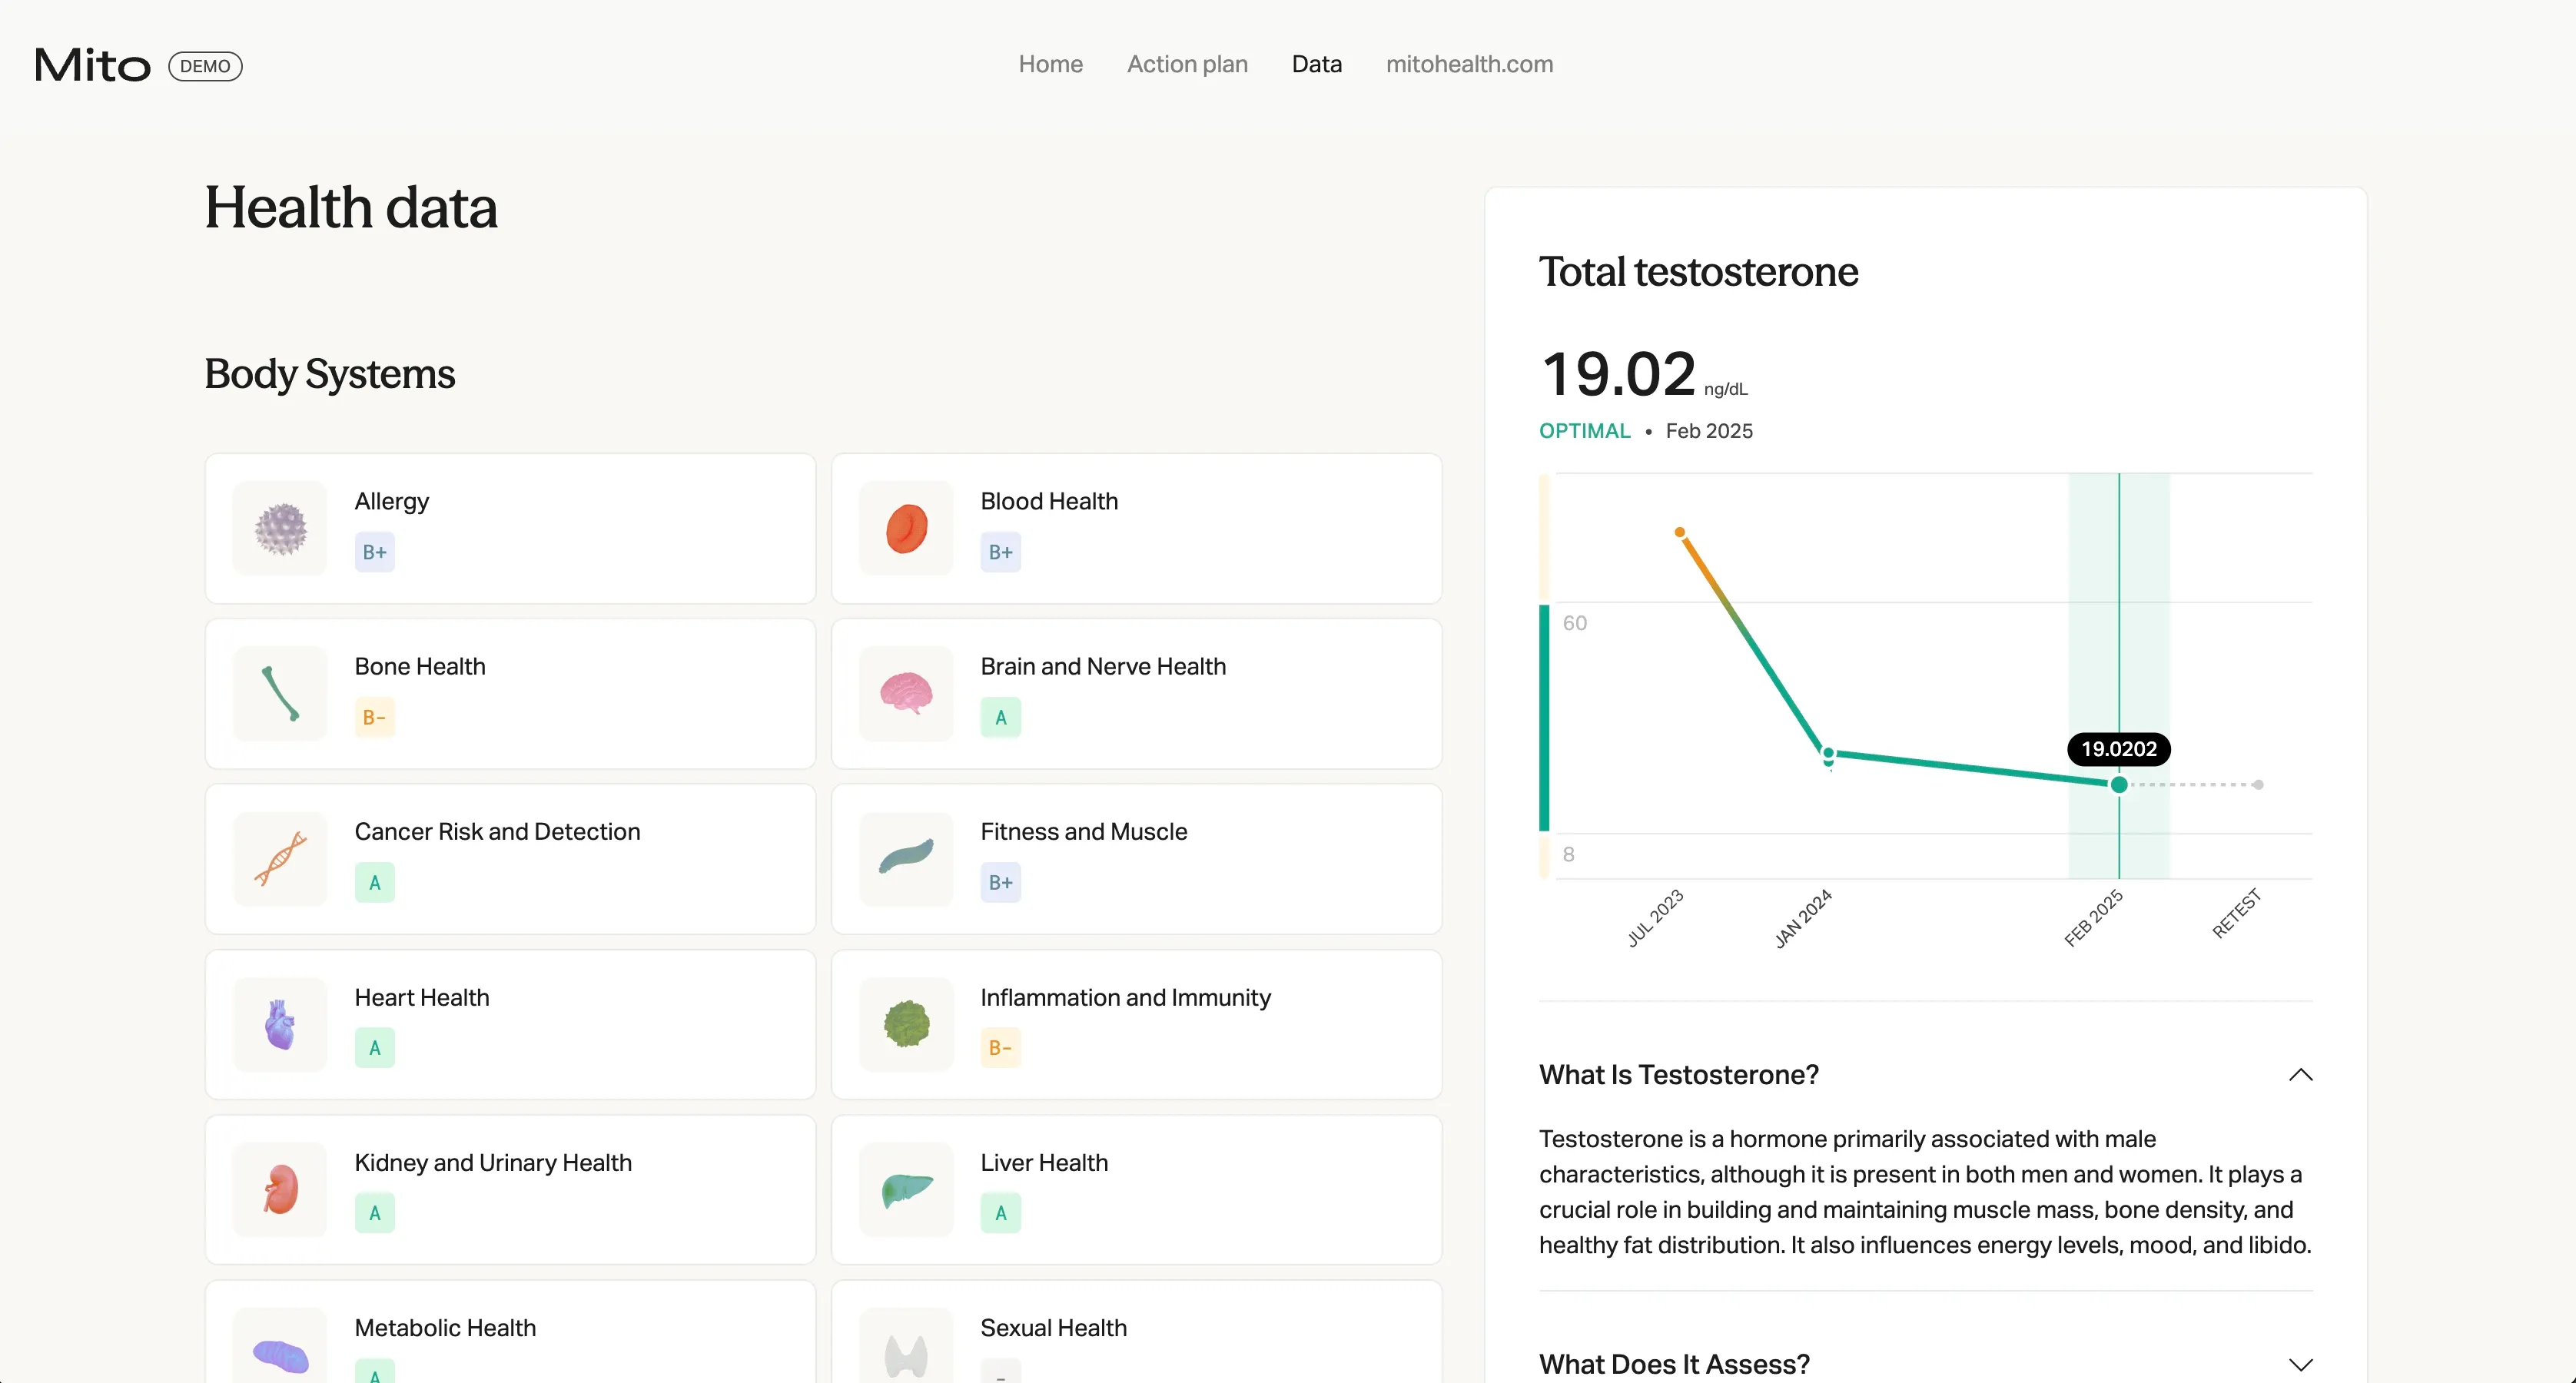Click the DNA strand Cancer Risk icon
The width and height of the screenshot is (2576, 1383).
pos(280,858)
